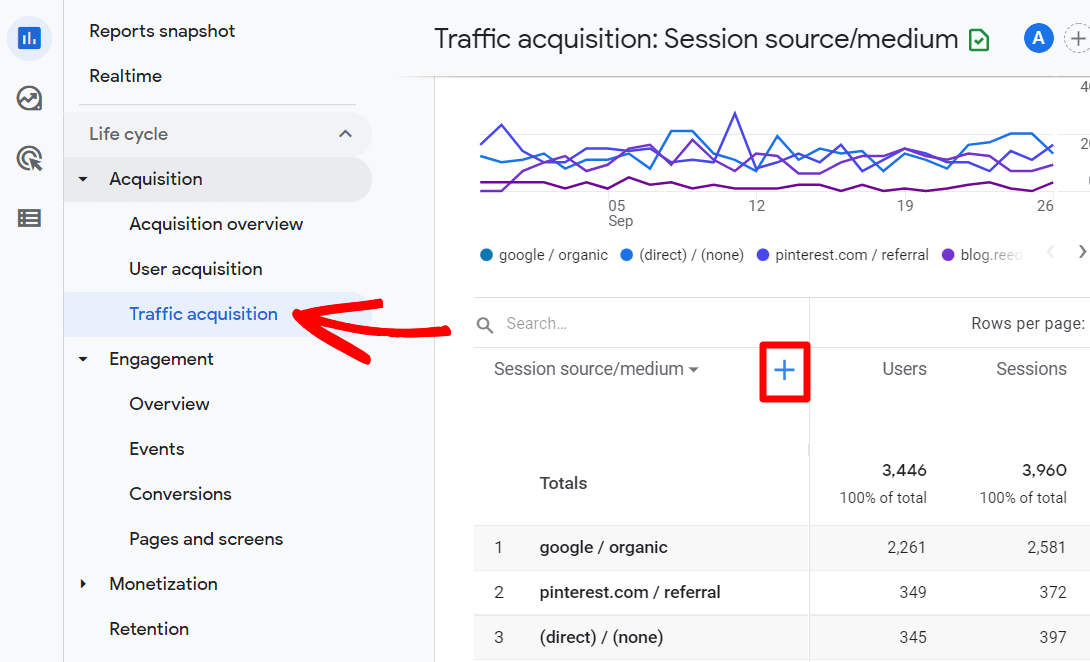Click the green data-quality checkmark icon
The image size is (1090, 662).
pos(979,39)
